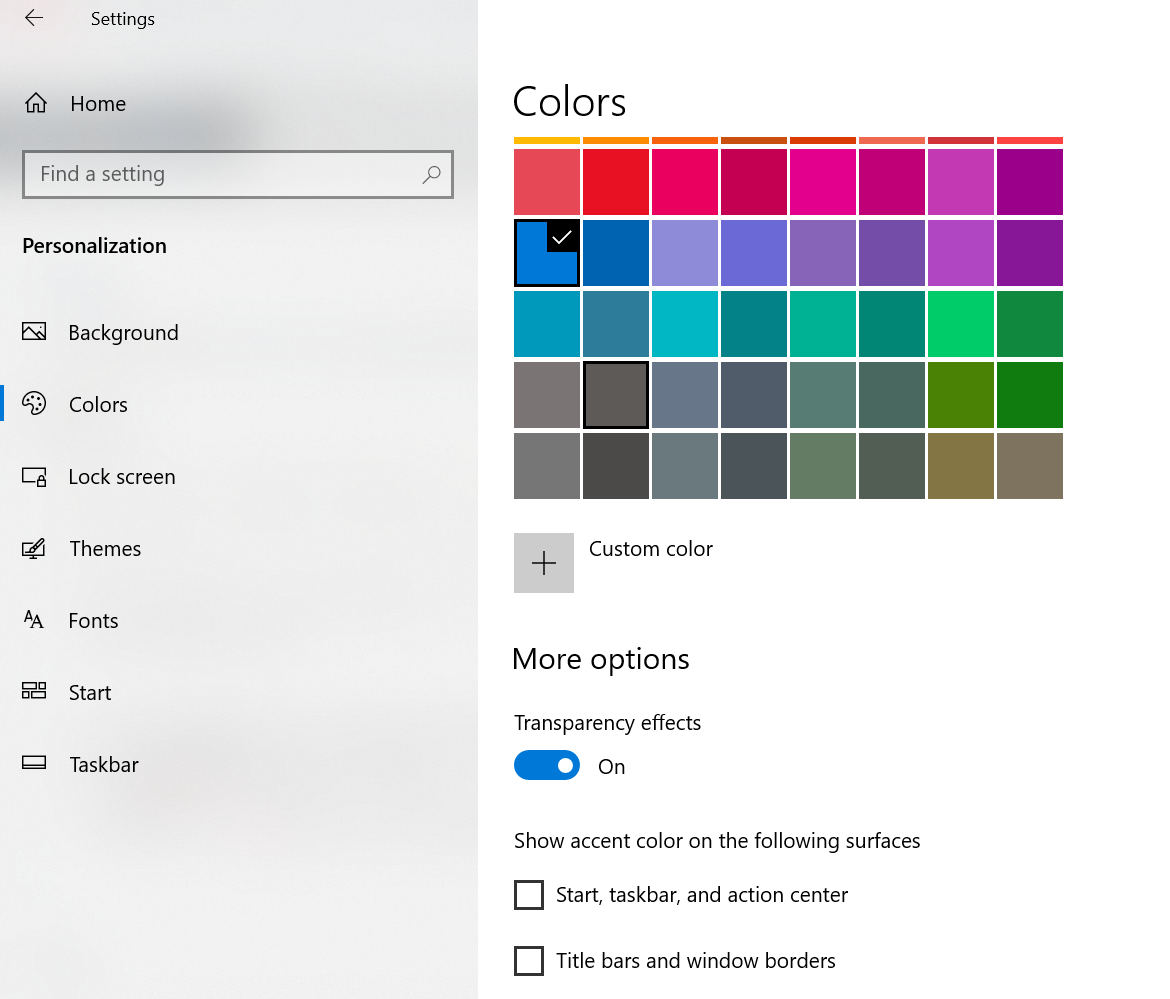Click the Custom color plus button

(x=544, y=563)
